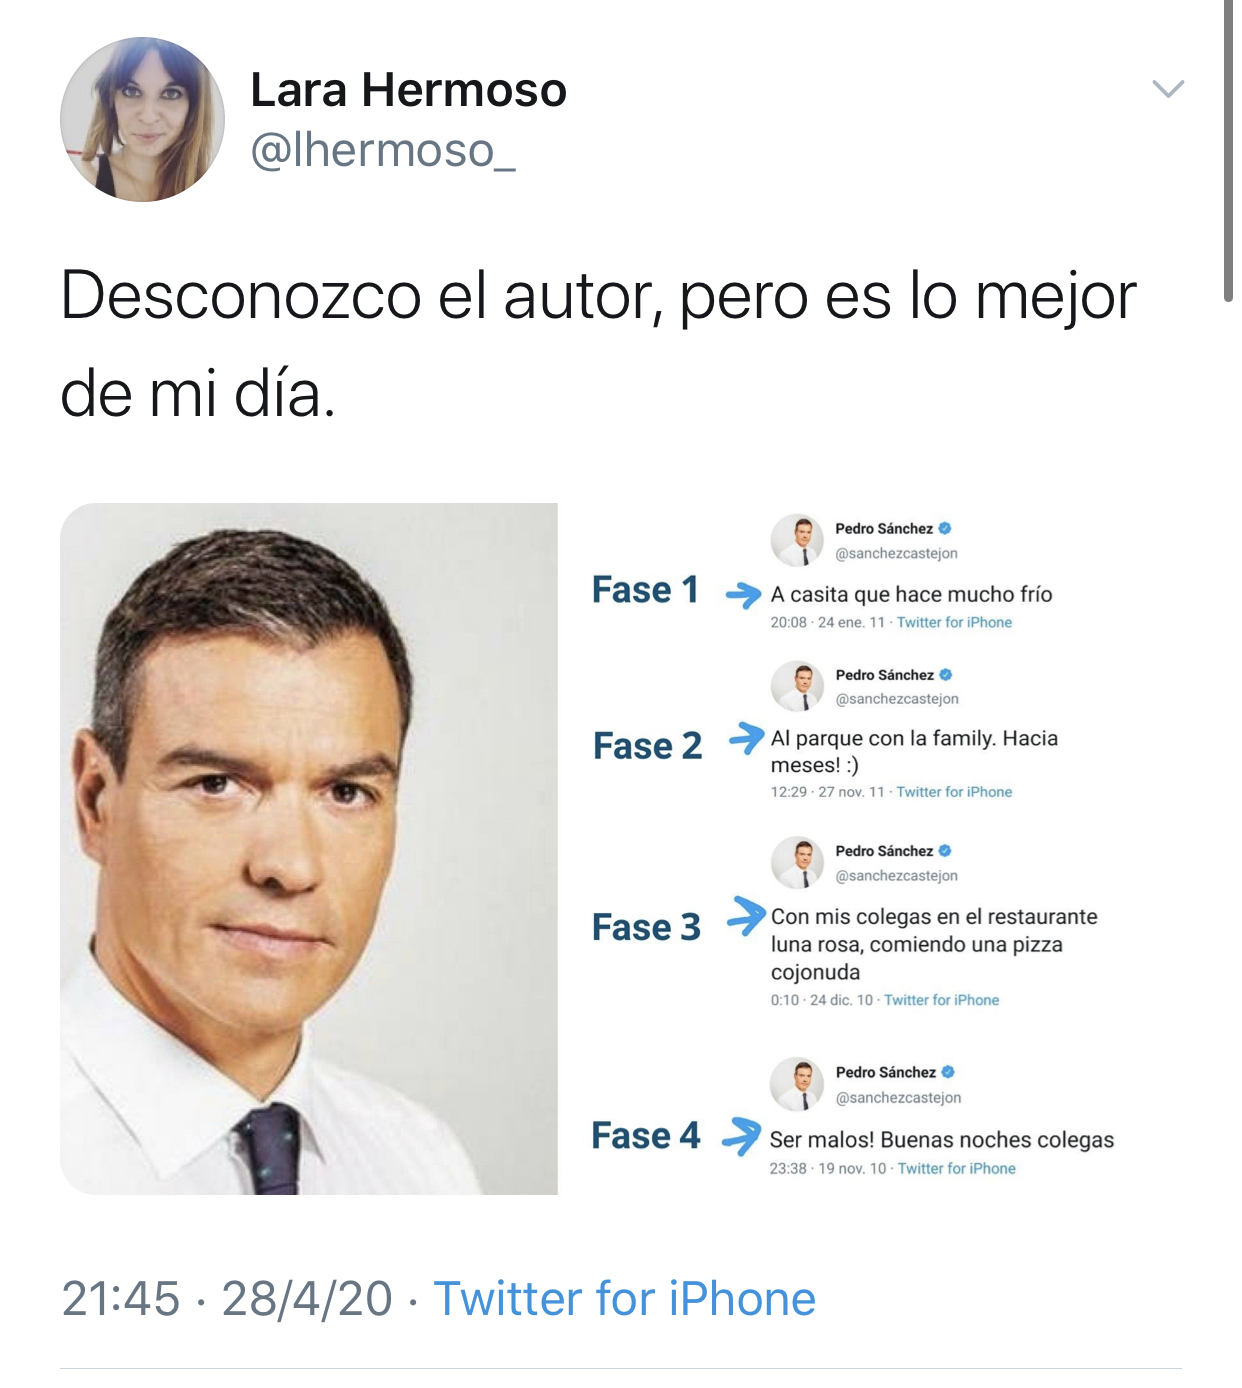Tap the verified badge in the Fase 4 tweet
Image resolution: width=1242 pixels, height=1388 pixels.
(948, 1072)
